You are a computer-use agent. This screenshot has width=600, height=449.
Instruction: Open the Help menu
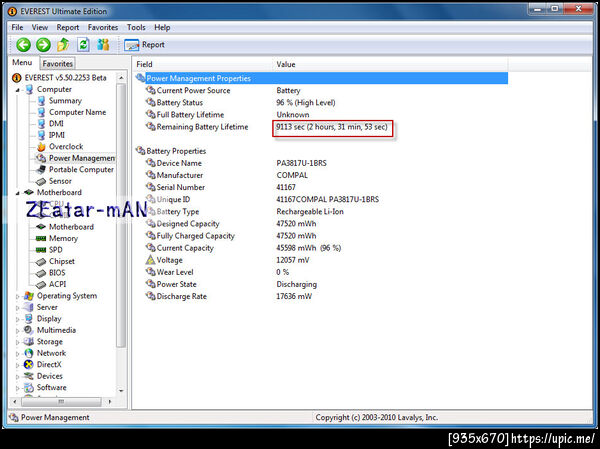point(162,28)
